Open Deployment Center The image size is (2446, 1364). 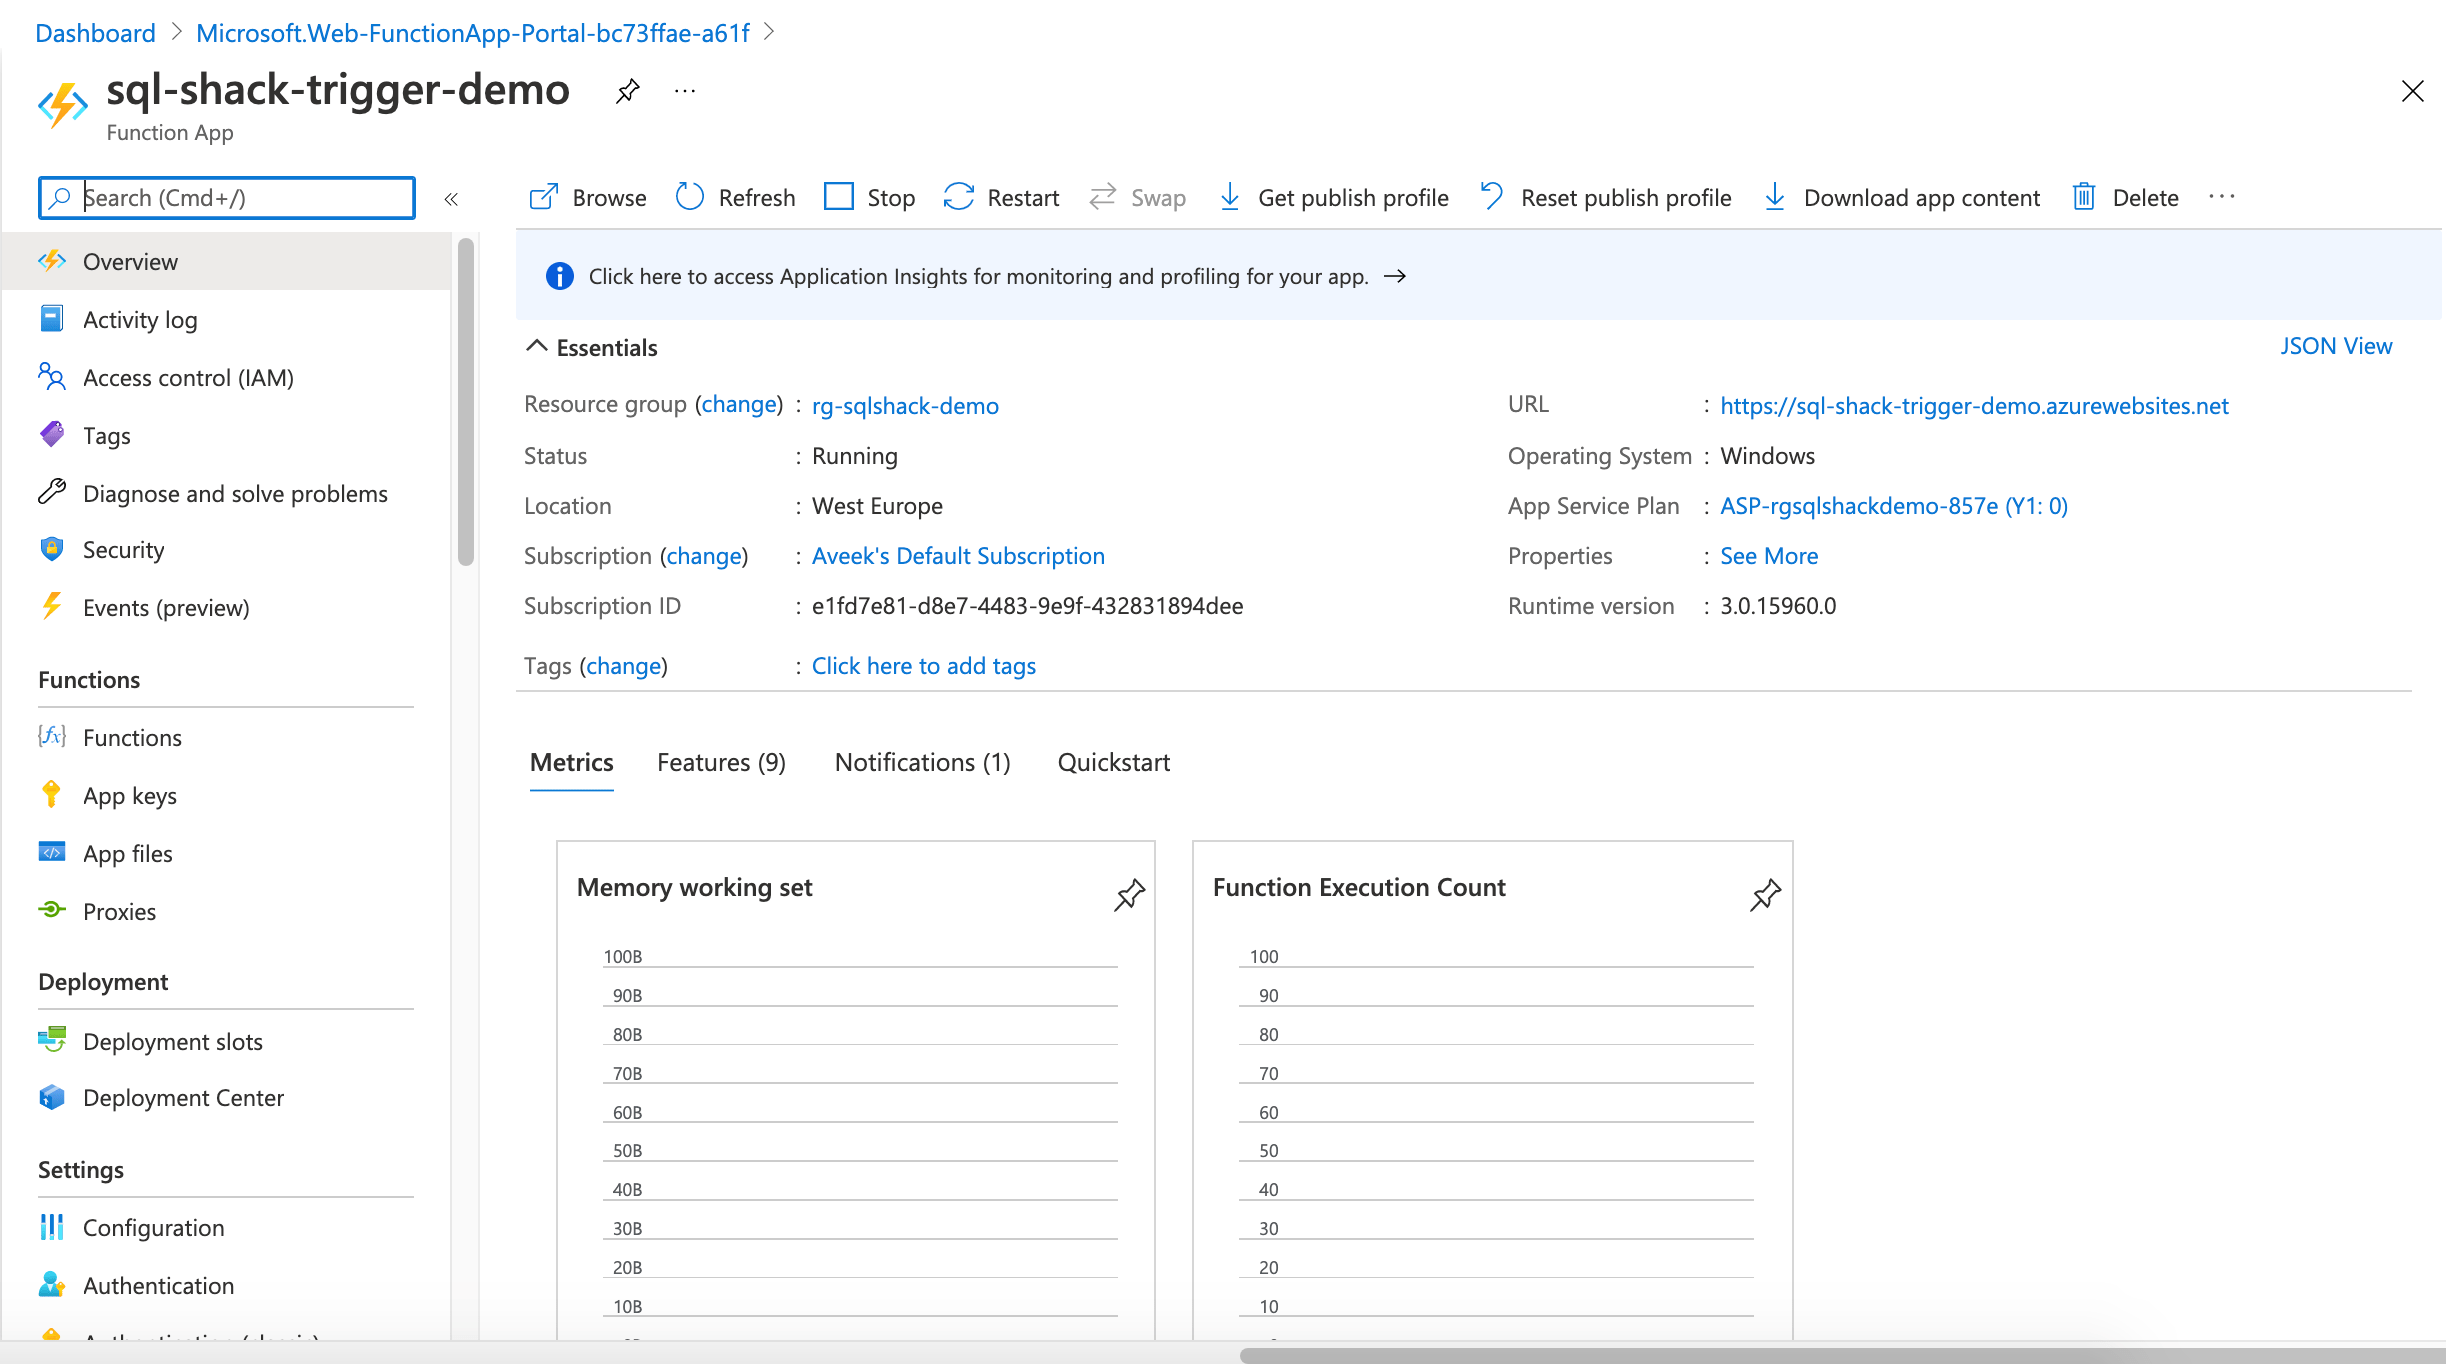click(183, 1097)
